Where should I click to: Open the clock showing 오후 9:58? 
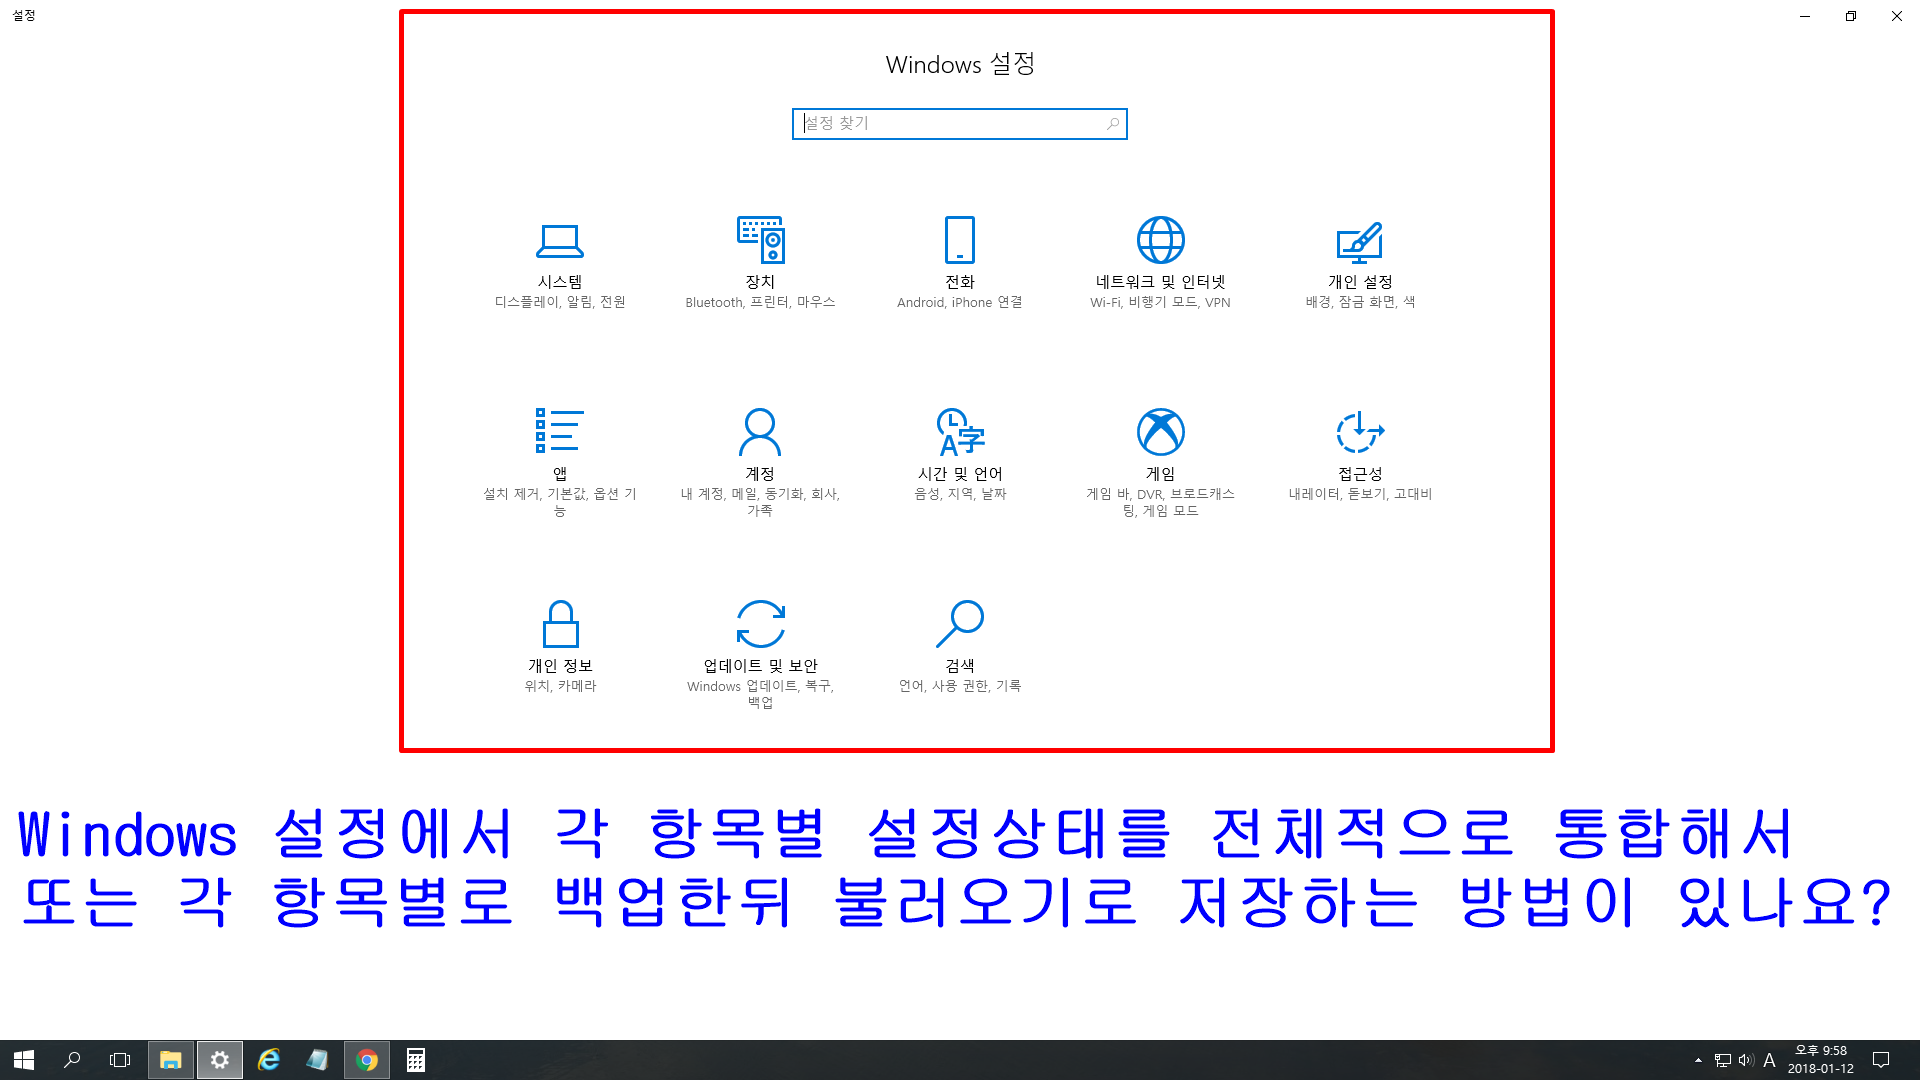1821,1060
